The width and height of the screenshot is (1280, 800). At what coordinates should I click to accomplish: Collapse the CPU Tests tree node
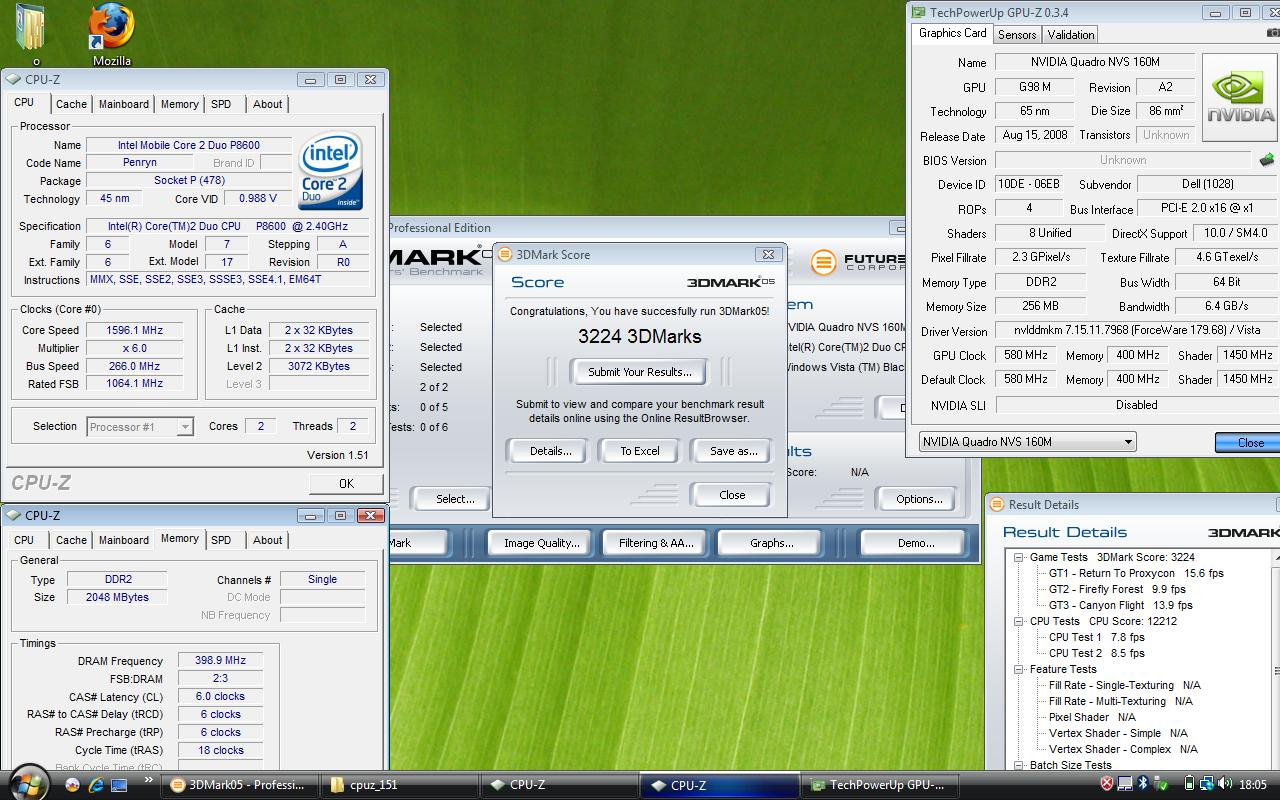tap(1018, 621)
